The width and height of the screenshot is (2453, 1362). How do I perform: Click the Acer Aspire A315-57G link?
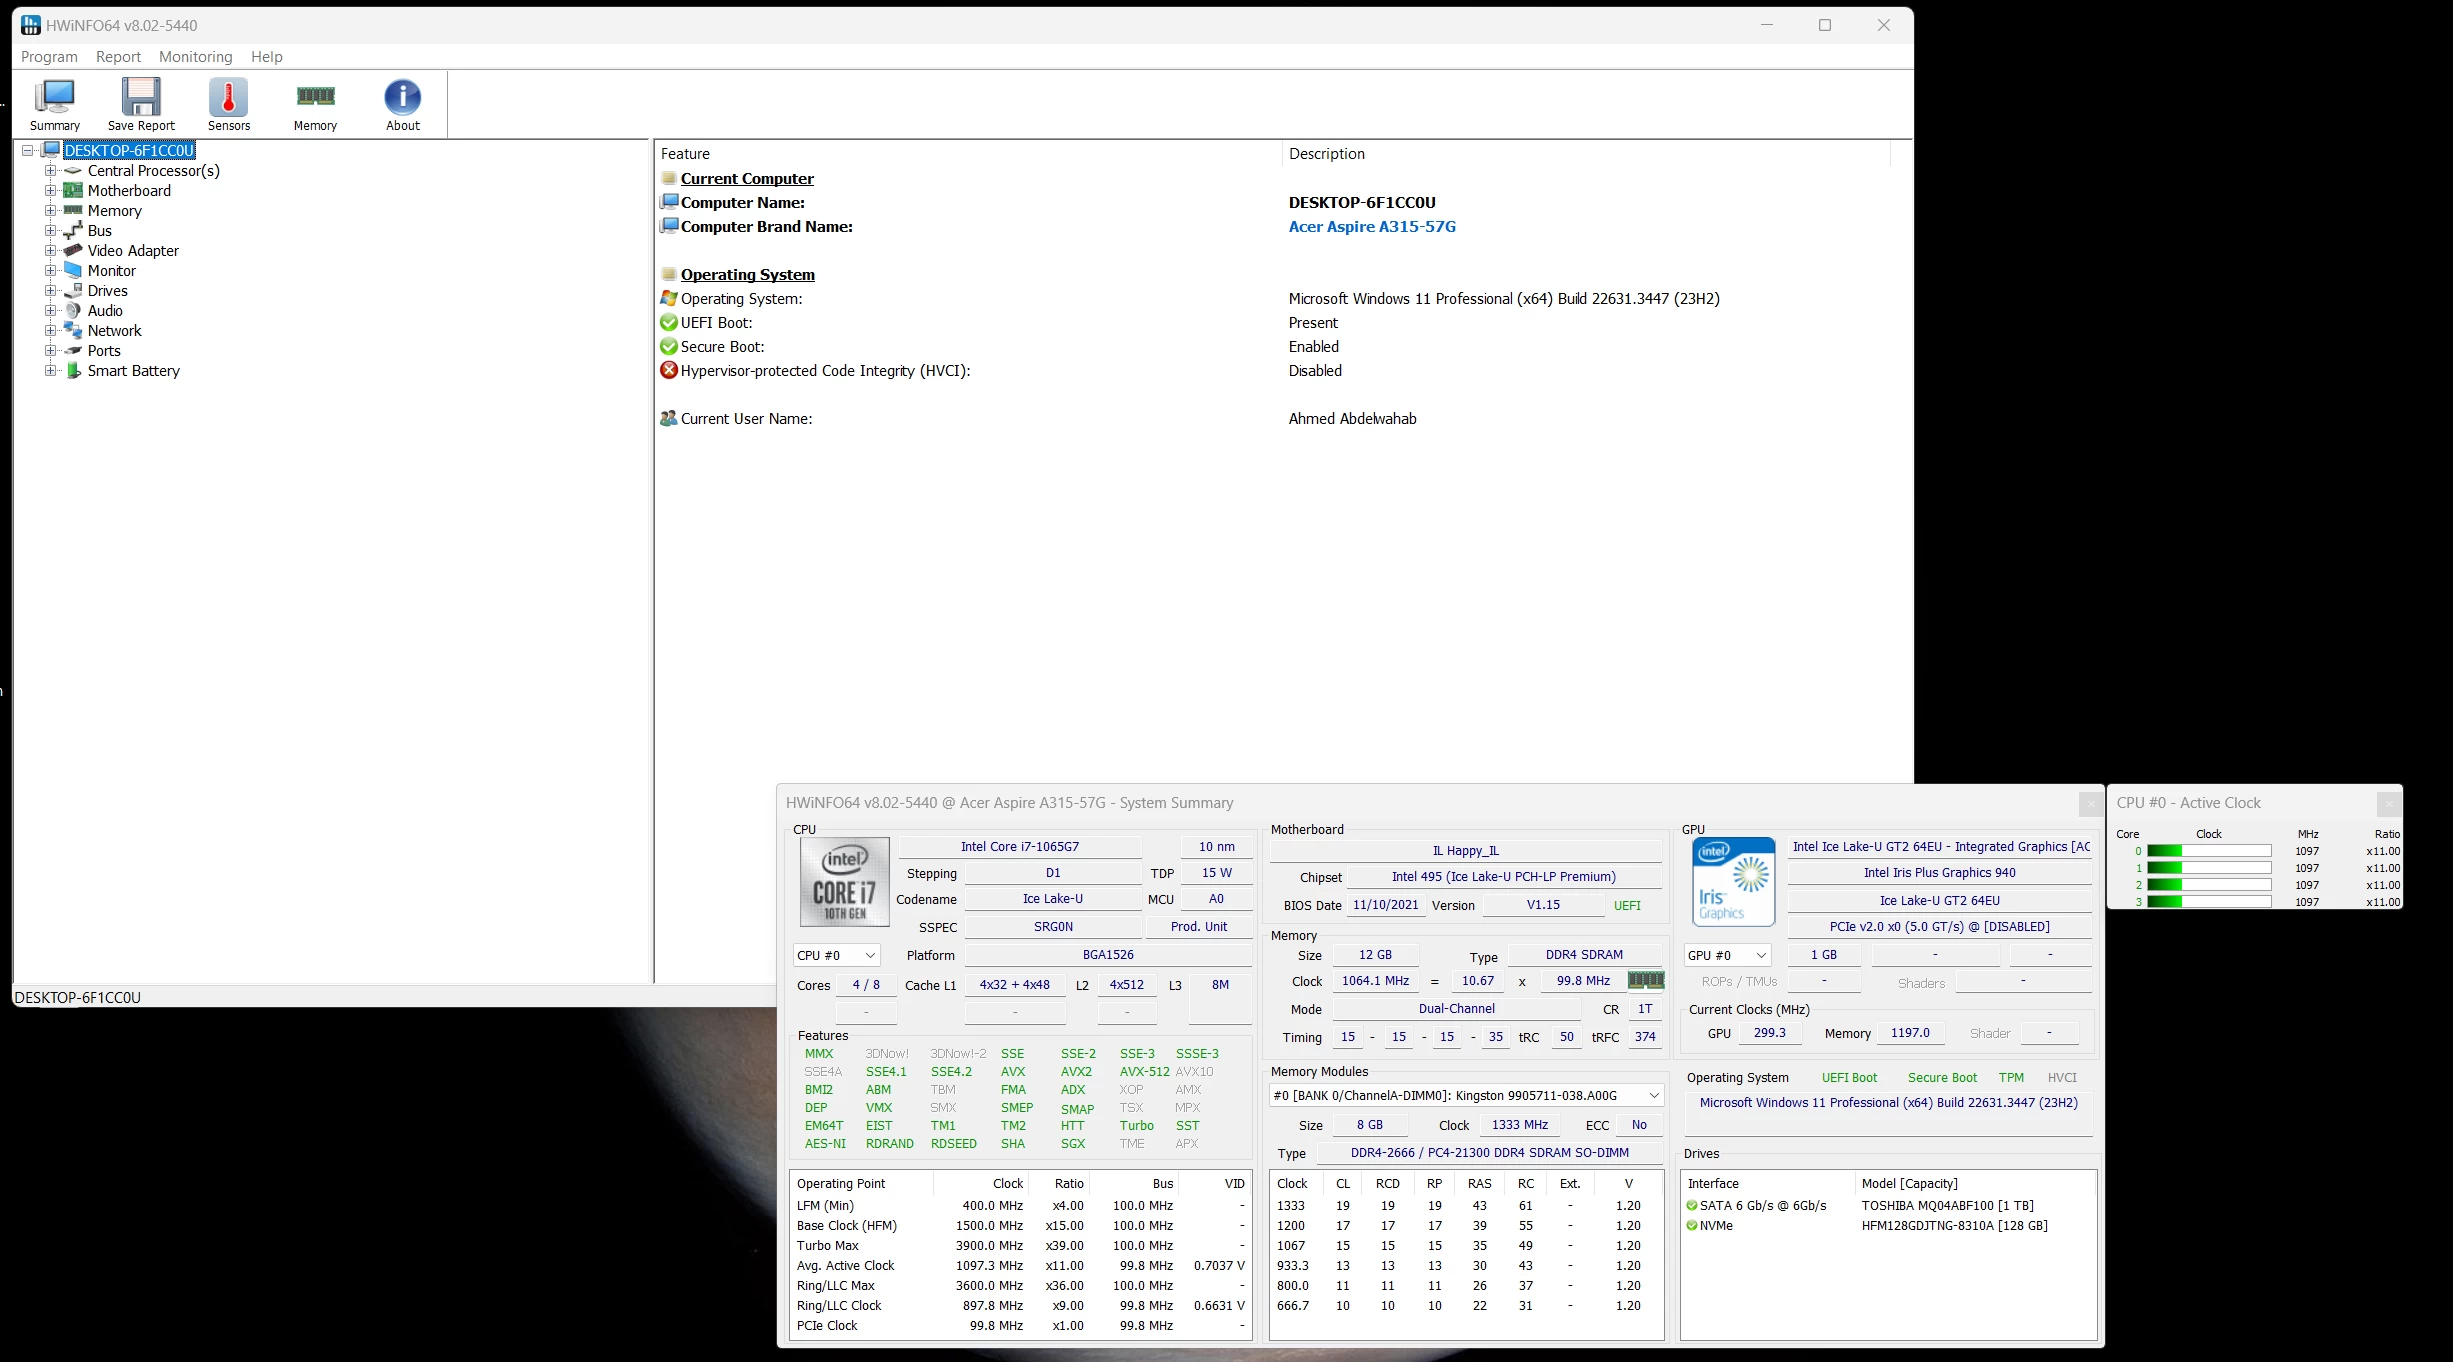[x=1372, y=227]
